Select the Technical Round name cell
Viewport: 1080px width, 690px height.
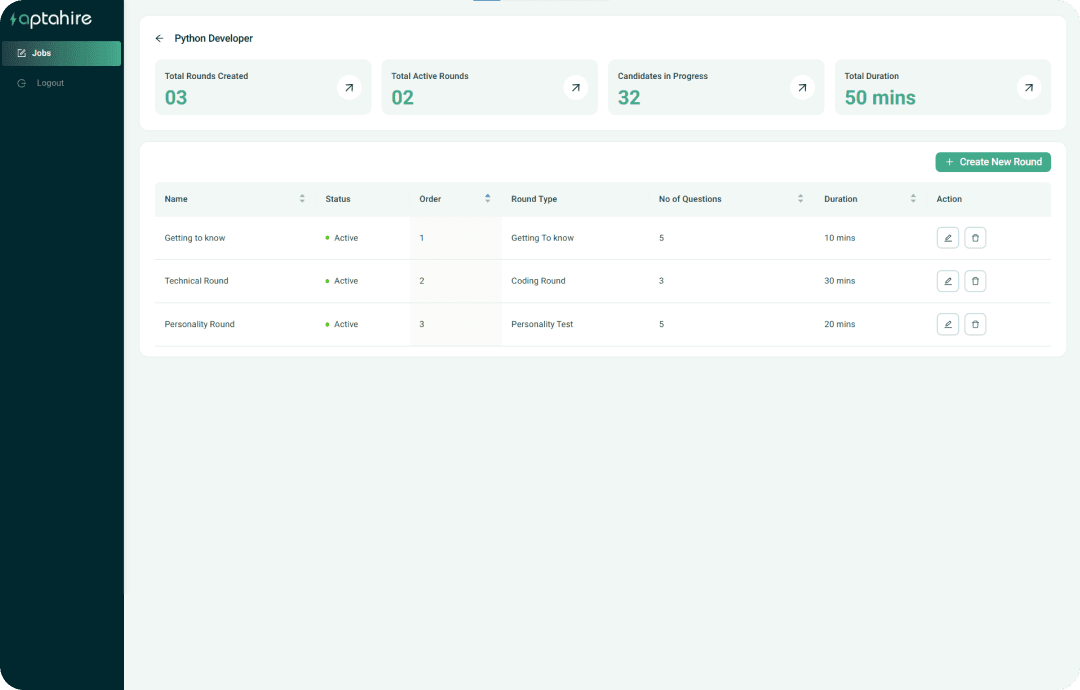click(196, 281)
